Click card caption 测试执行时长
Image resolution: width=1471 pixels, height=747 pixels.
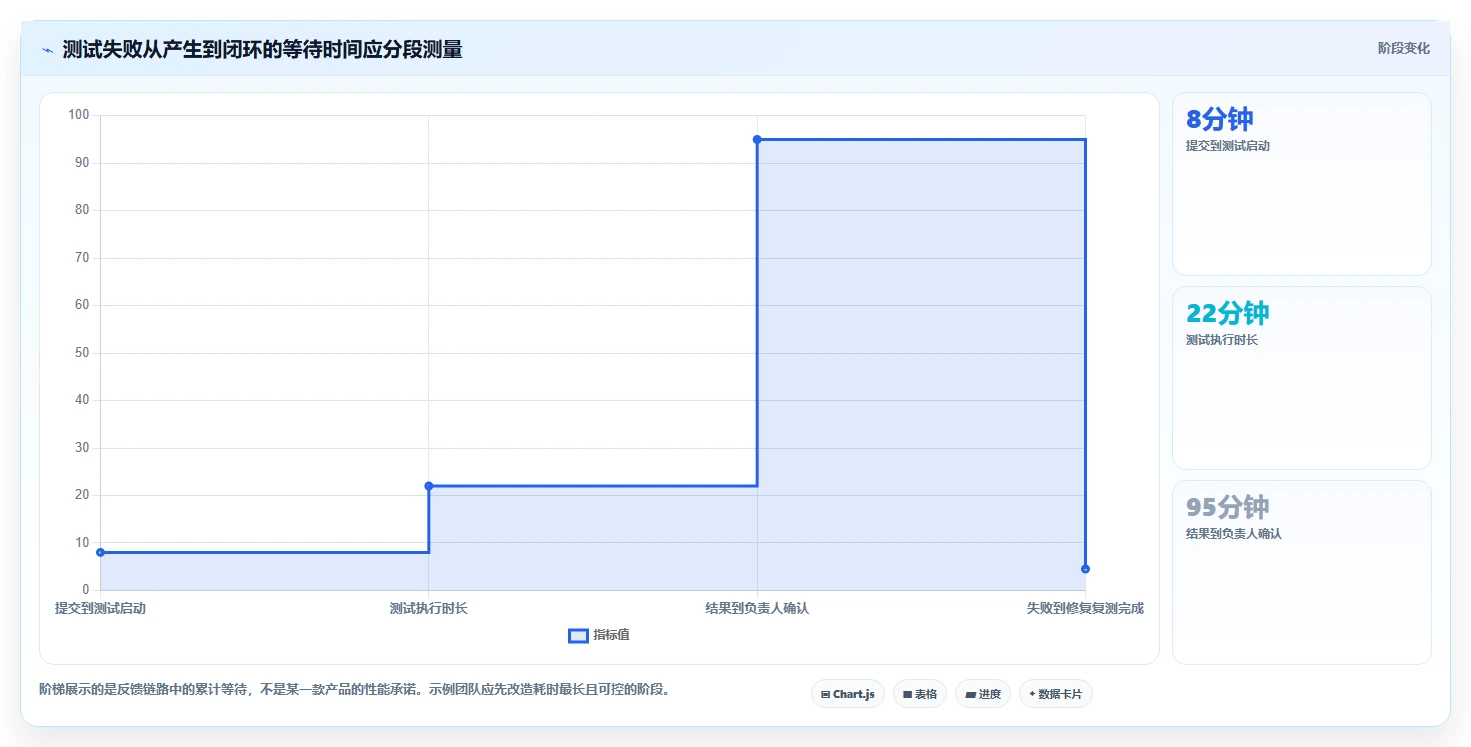pos(1221,340)
